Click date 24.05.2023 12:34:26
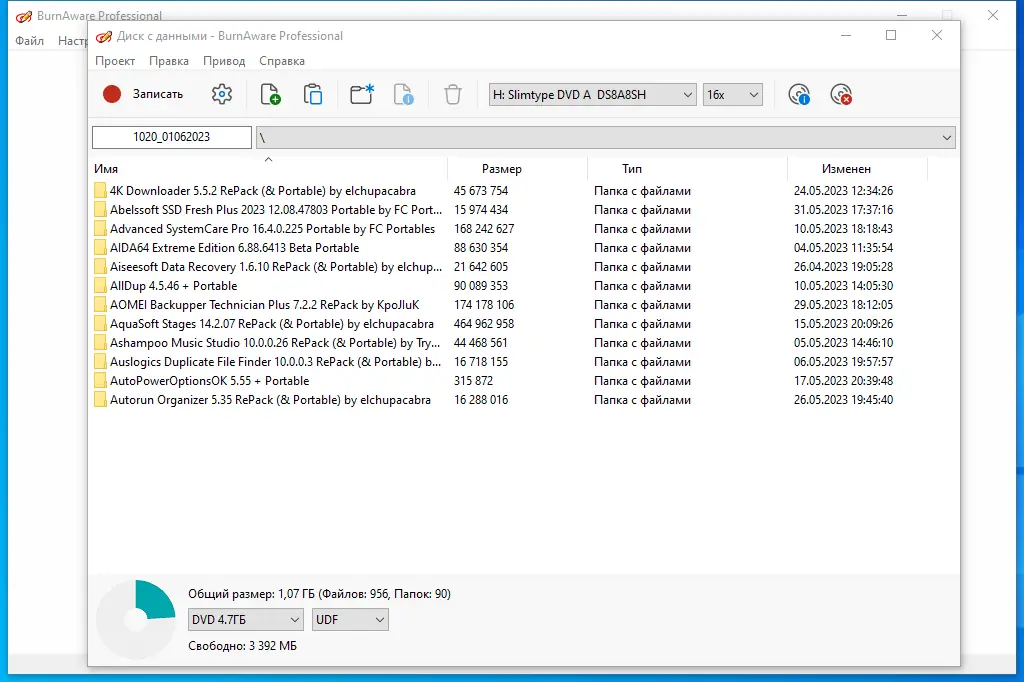 pyautogui.click(x=843, y=191)
